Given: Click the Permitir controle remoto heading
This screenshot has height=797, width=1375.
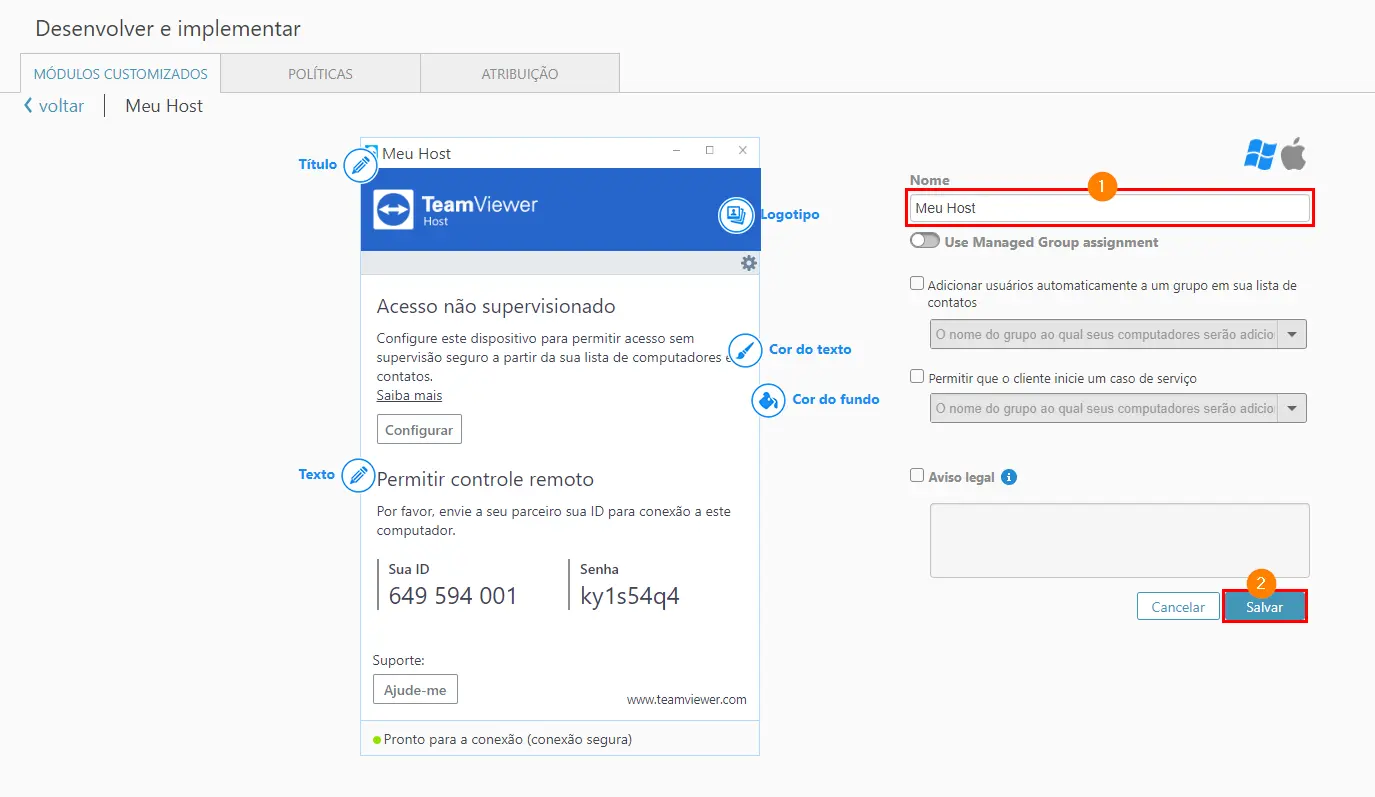Looking at the screenshot, I should pos(485,480).
